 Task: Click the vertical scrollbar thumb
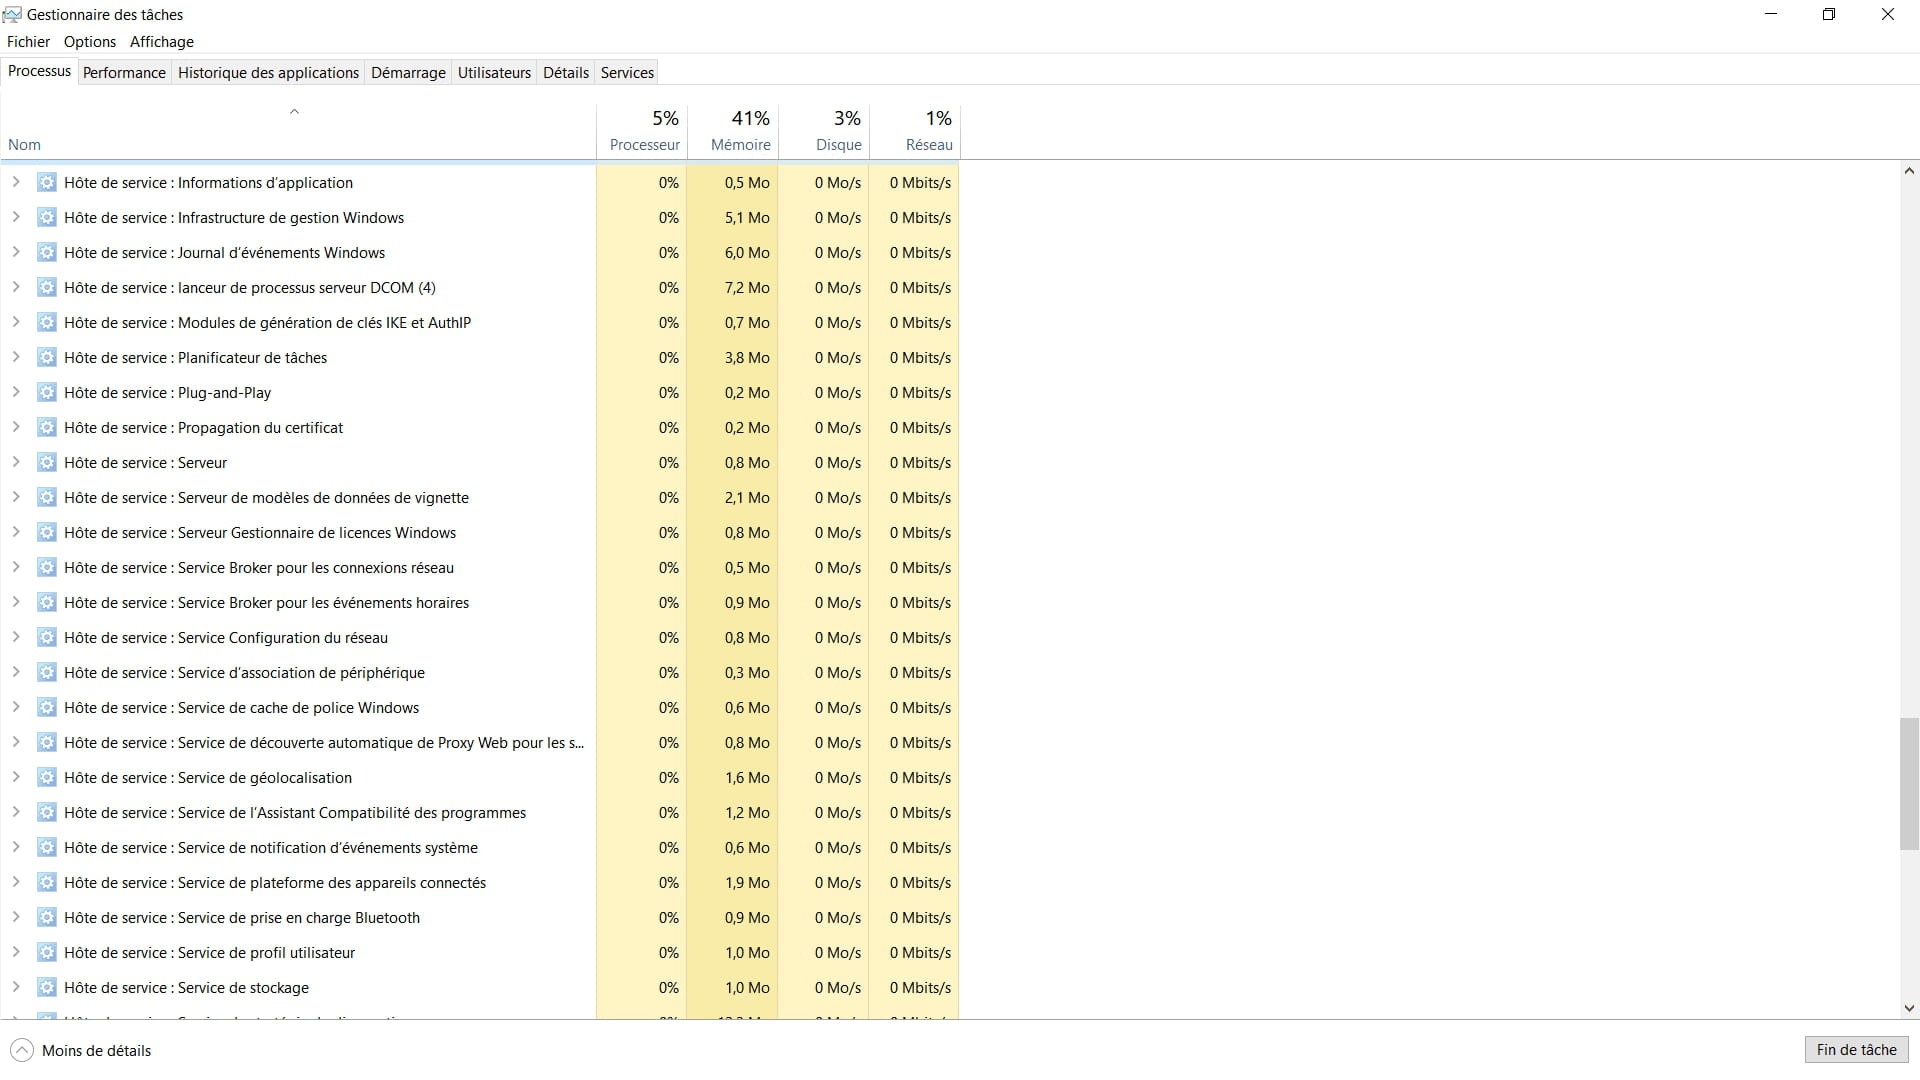1909,784
